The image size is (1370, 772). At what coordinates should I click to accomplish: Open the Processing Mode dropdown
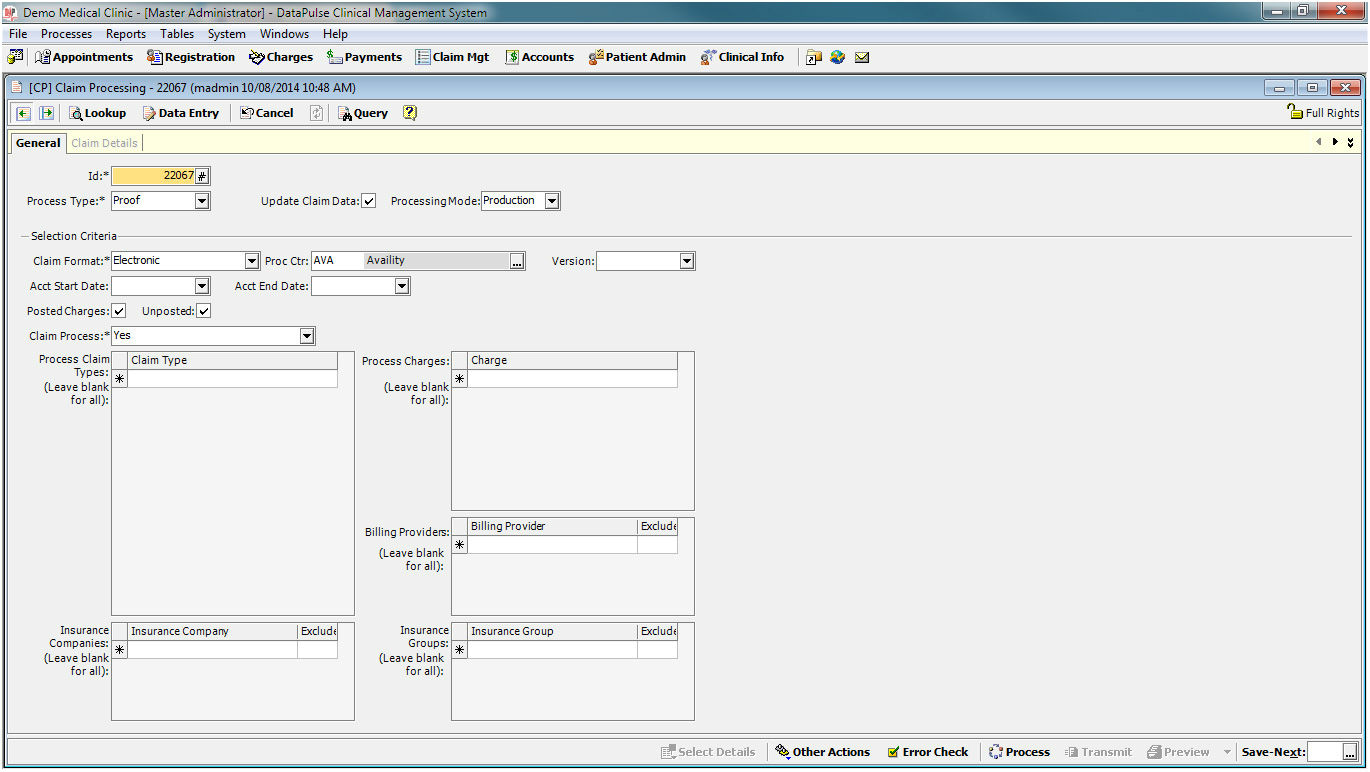coord(552,201)
